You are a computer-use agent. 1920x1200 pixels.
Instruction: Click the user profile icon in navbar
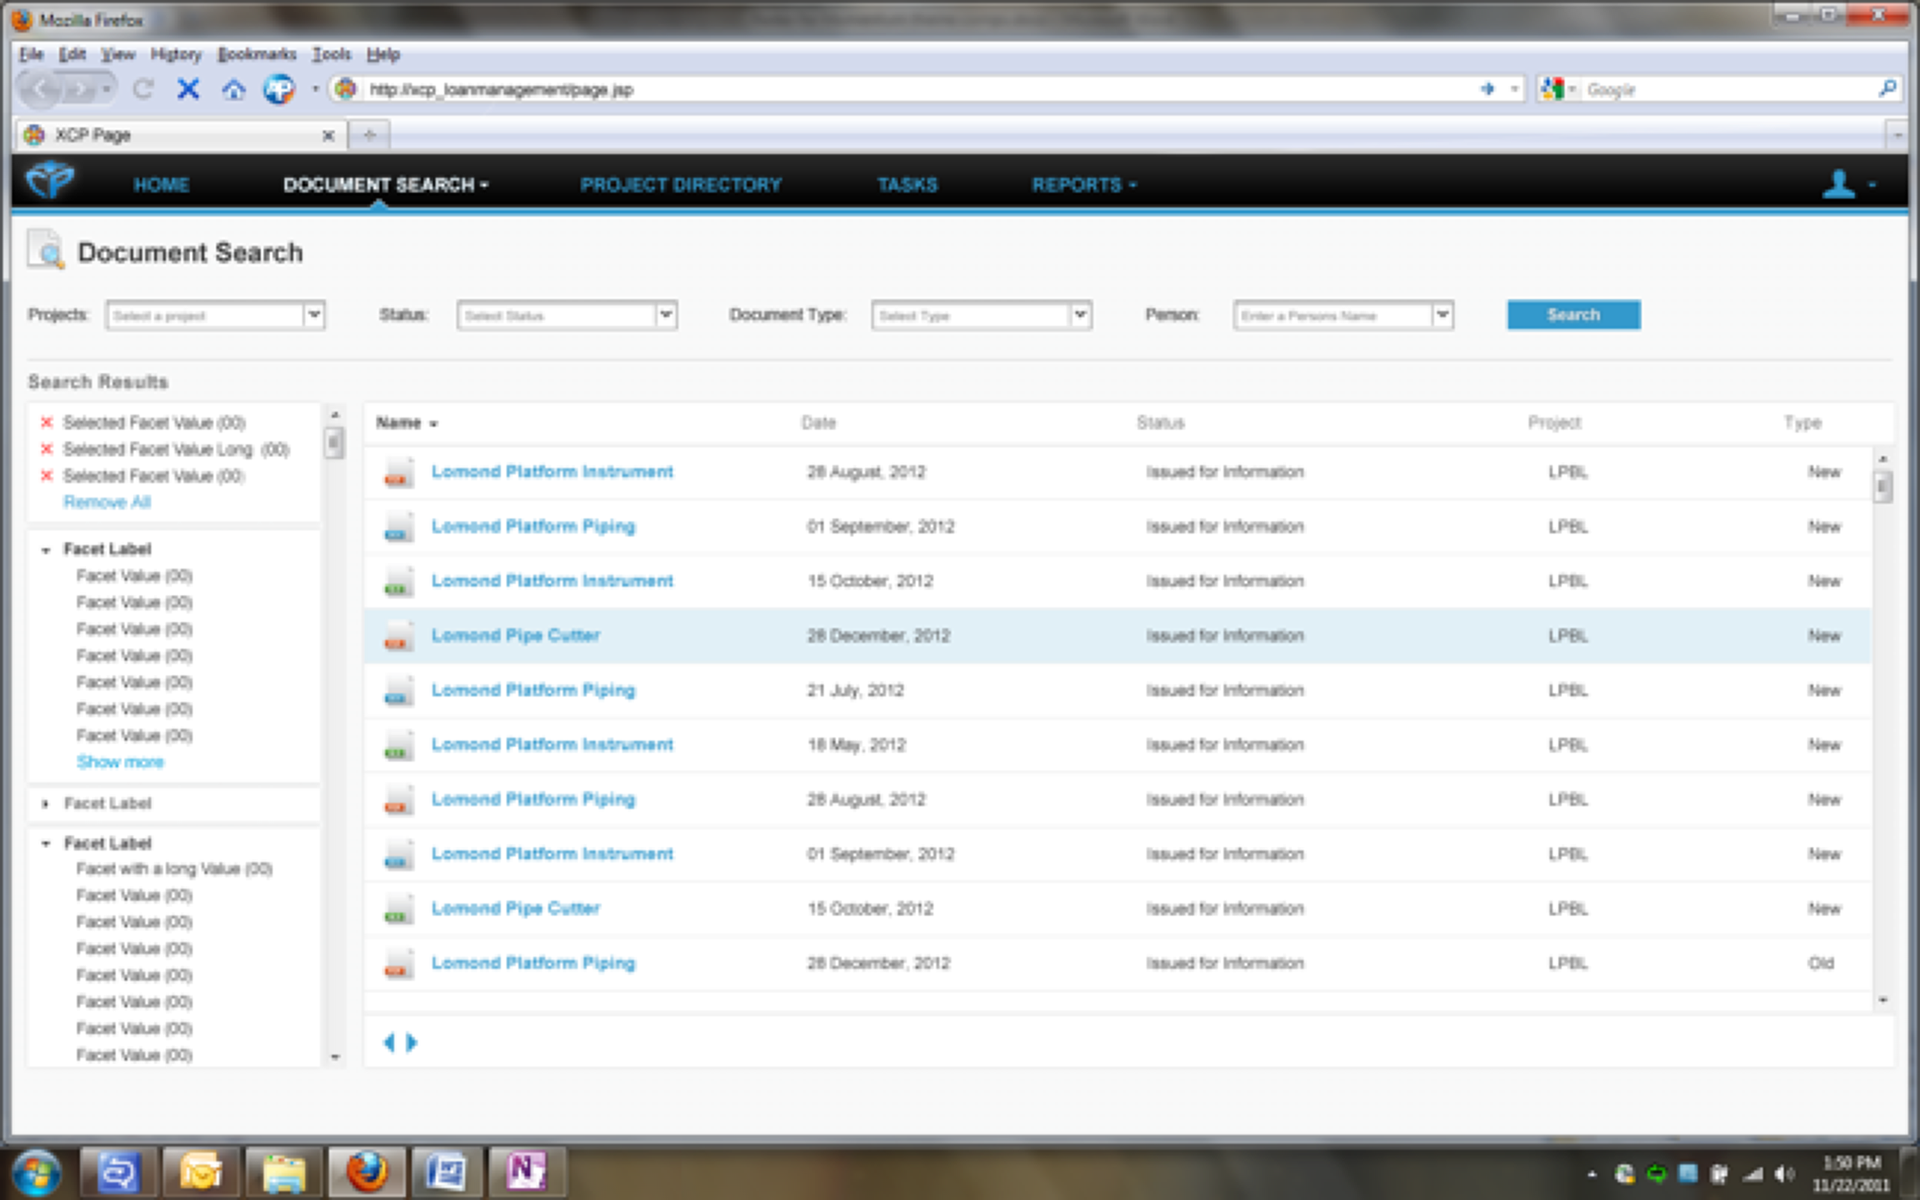pos(1838,185)
